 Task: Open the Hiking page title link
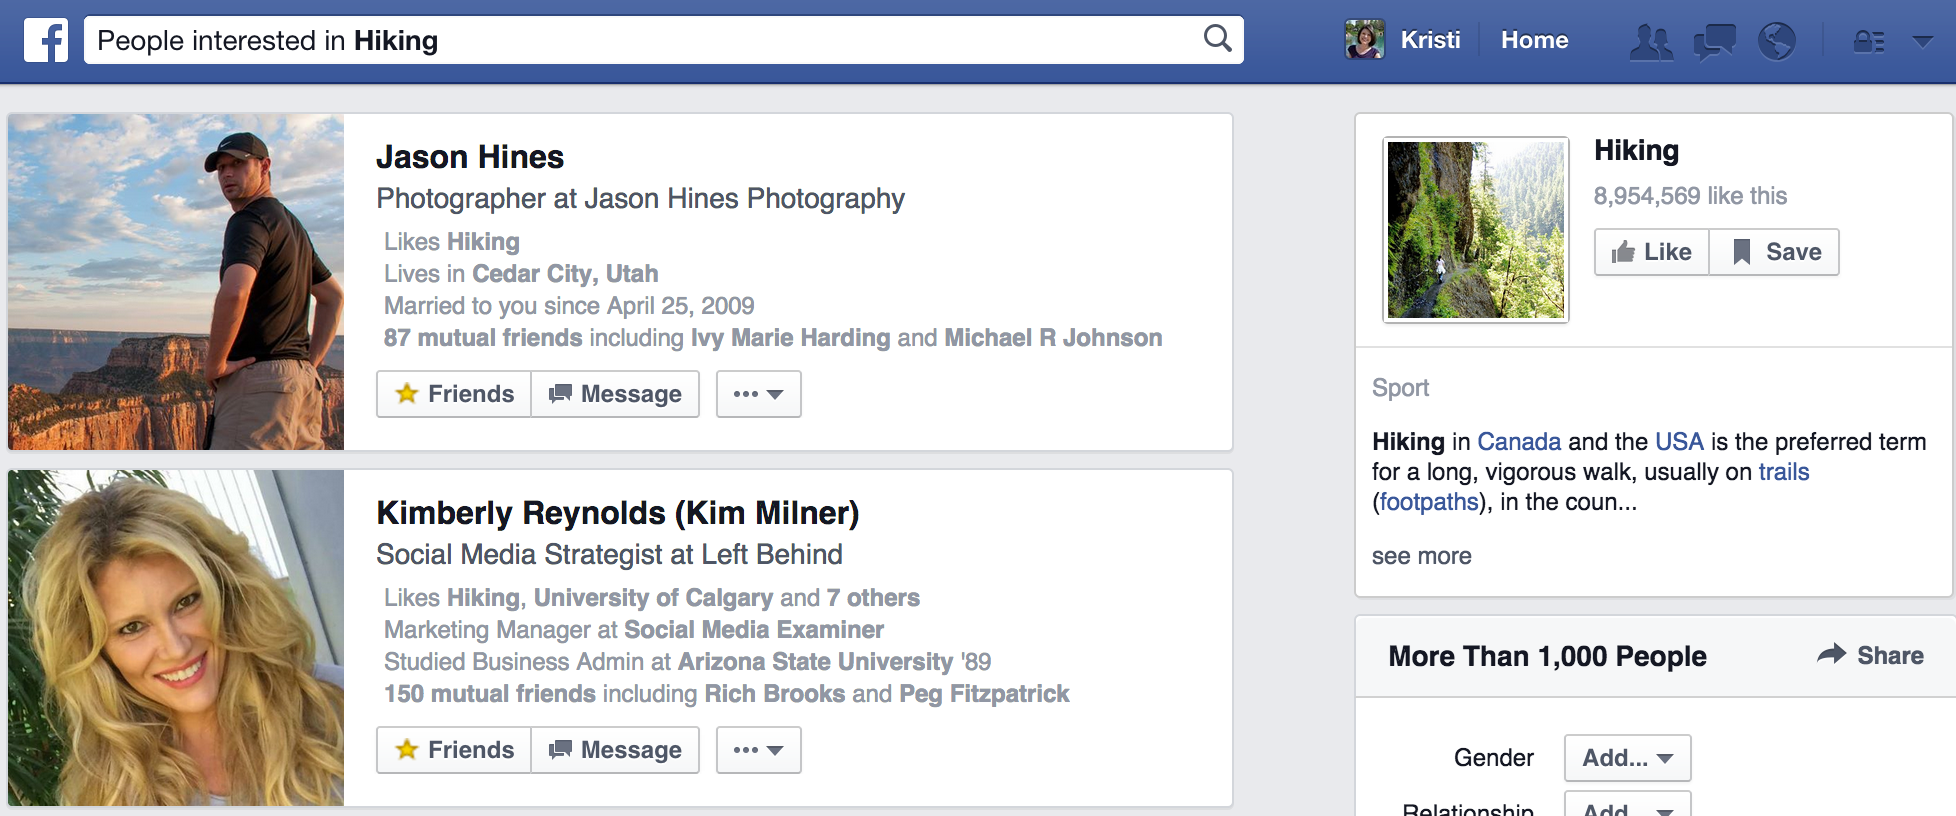(1636, 150)
